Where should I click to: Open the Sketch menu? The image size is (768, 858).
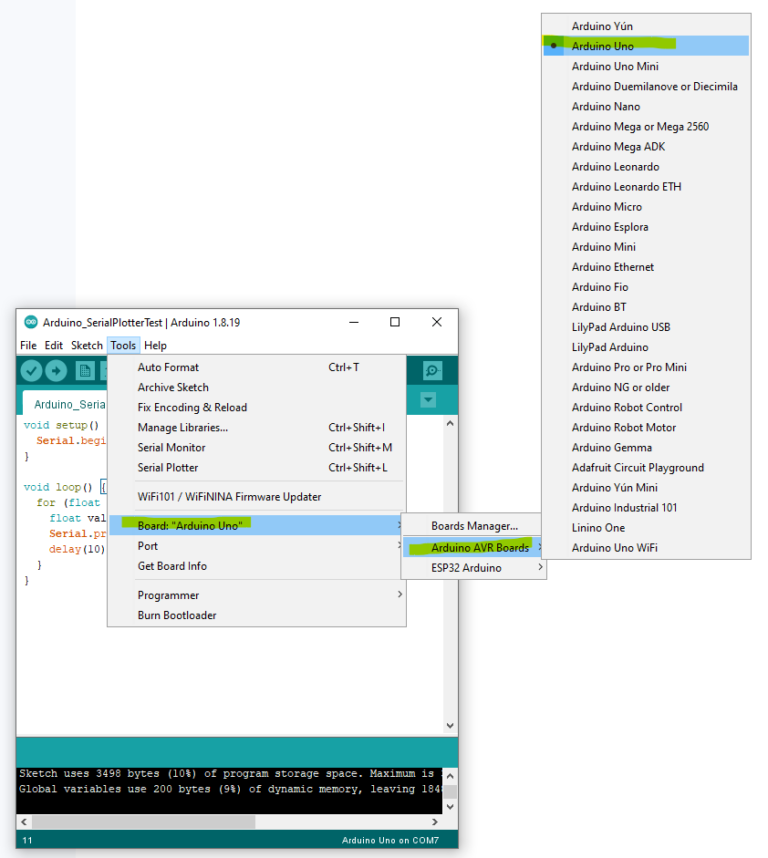[x=86, y=345]
